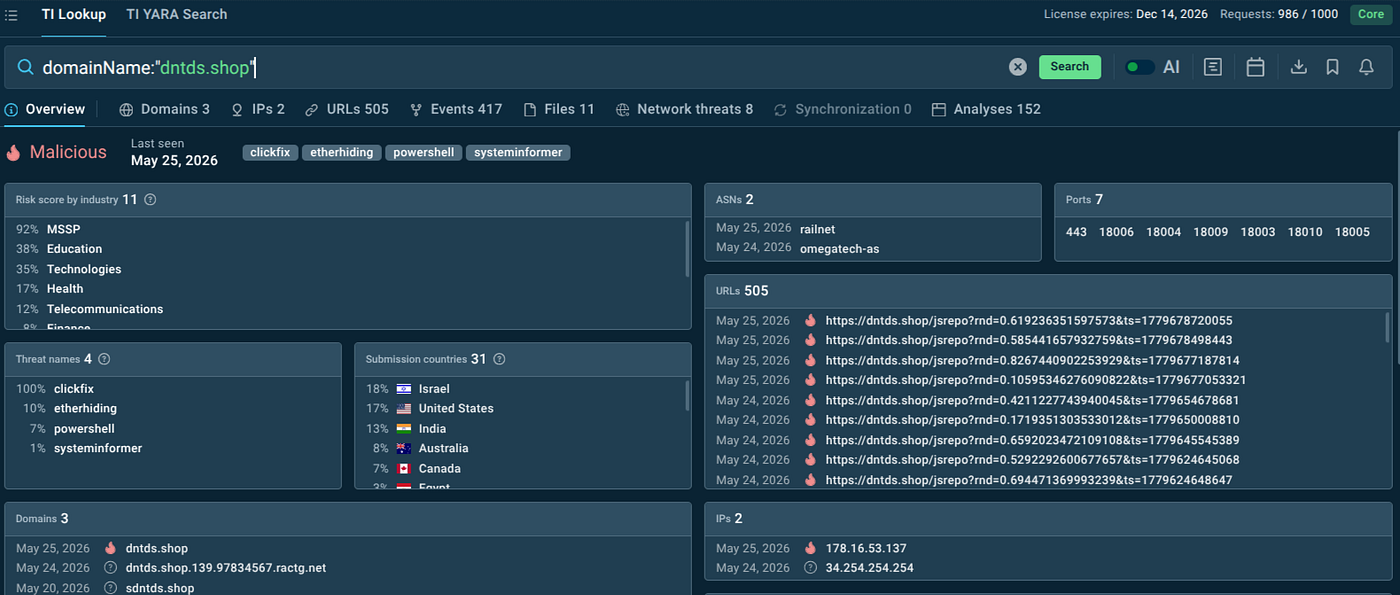Image resolution: width=1400 pixels, height=595 pixels.
Task: Open URL ending ts=1779624648647
Action: point(1029,480)
